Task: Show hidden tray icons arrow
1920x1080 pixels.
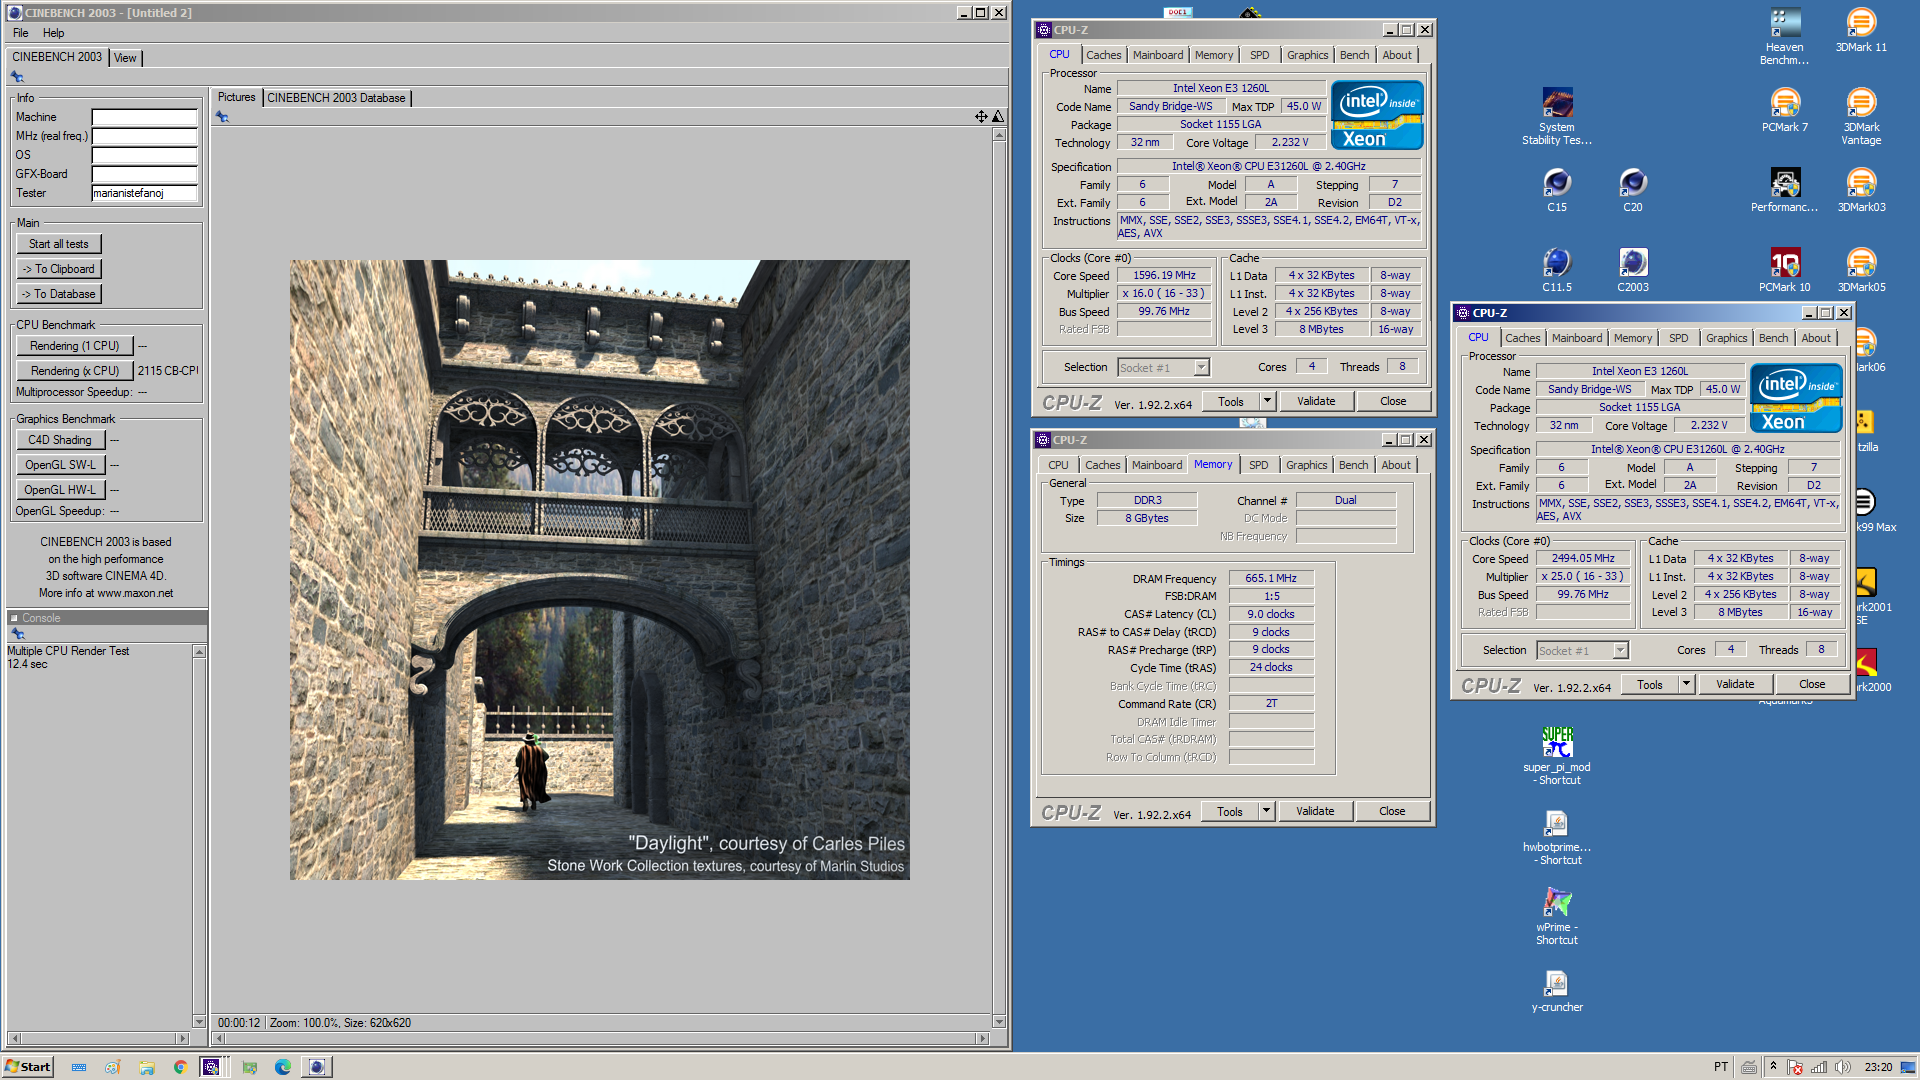Action: pos(1773,1066)
